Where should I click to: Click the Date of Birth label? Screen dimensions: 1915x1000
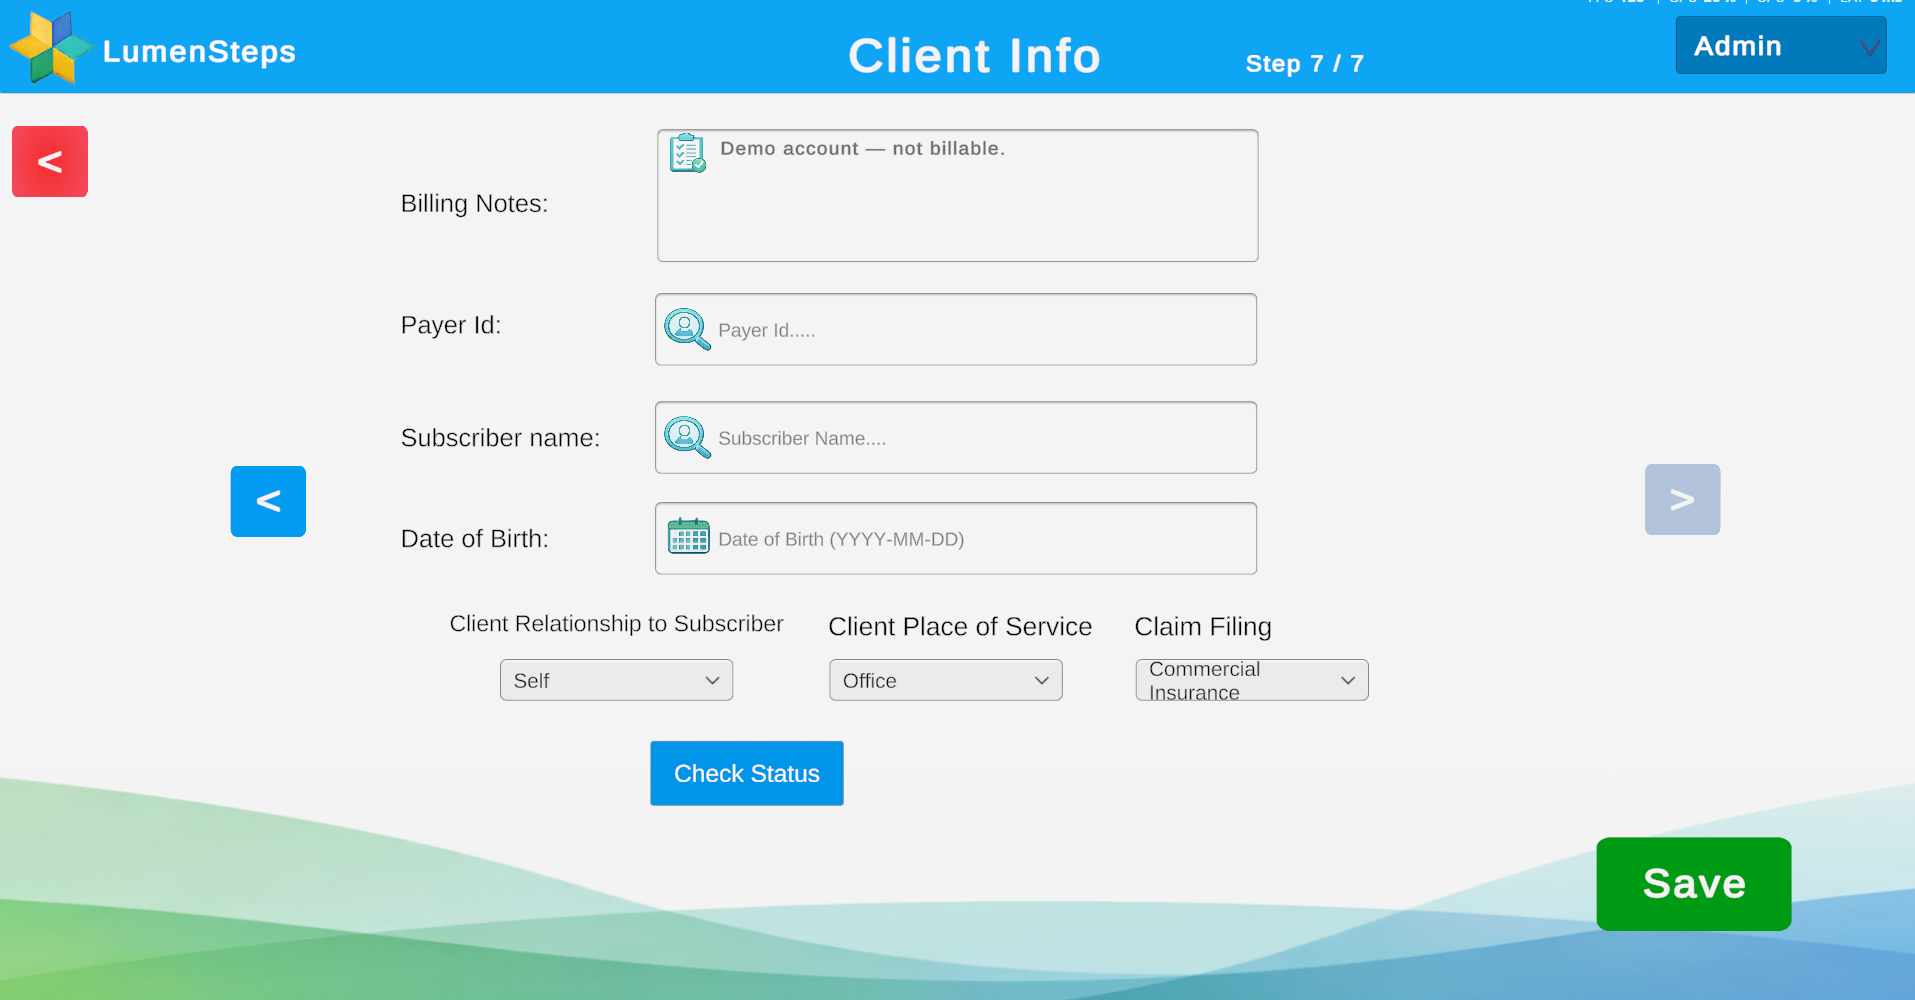[x=474, y=539]
